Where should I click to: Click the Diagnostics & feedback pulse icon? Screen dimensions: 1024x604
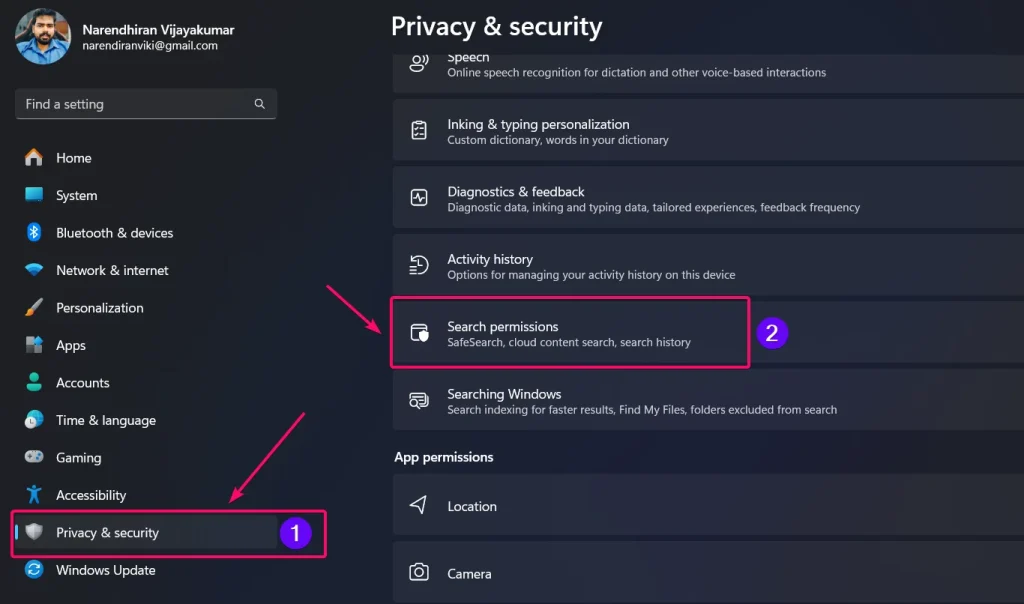pos(419,197)
